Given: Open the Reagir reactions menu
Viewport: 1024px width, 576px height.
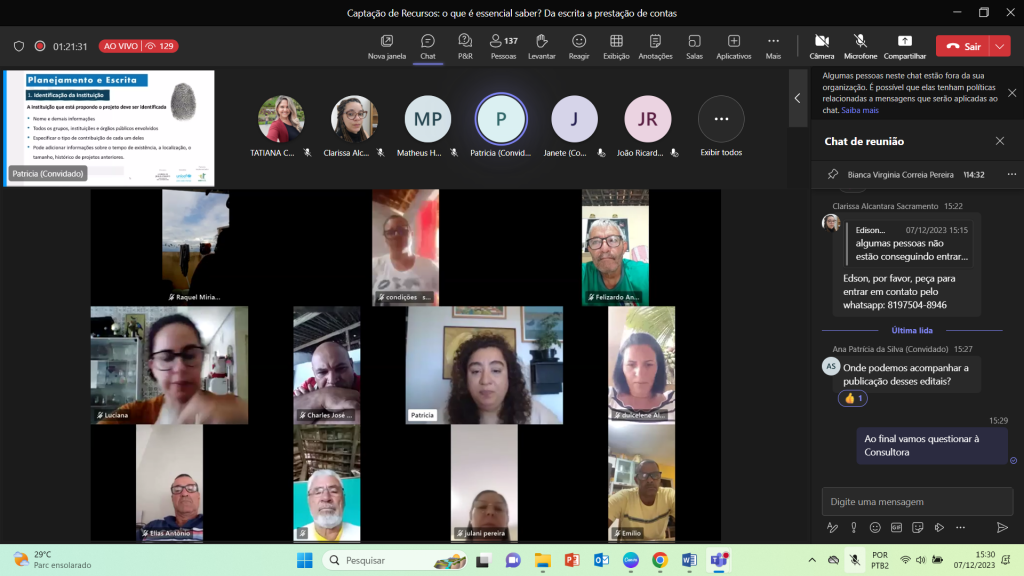Looking at the screenshot, I should click(579, 47).
